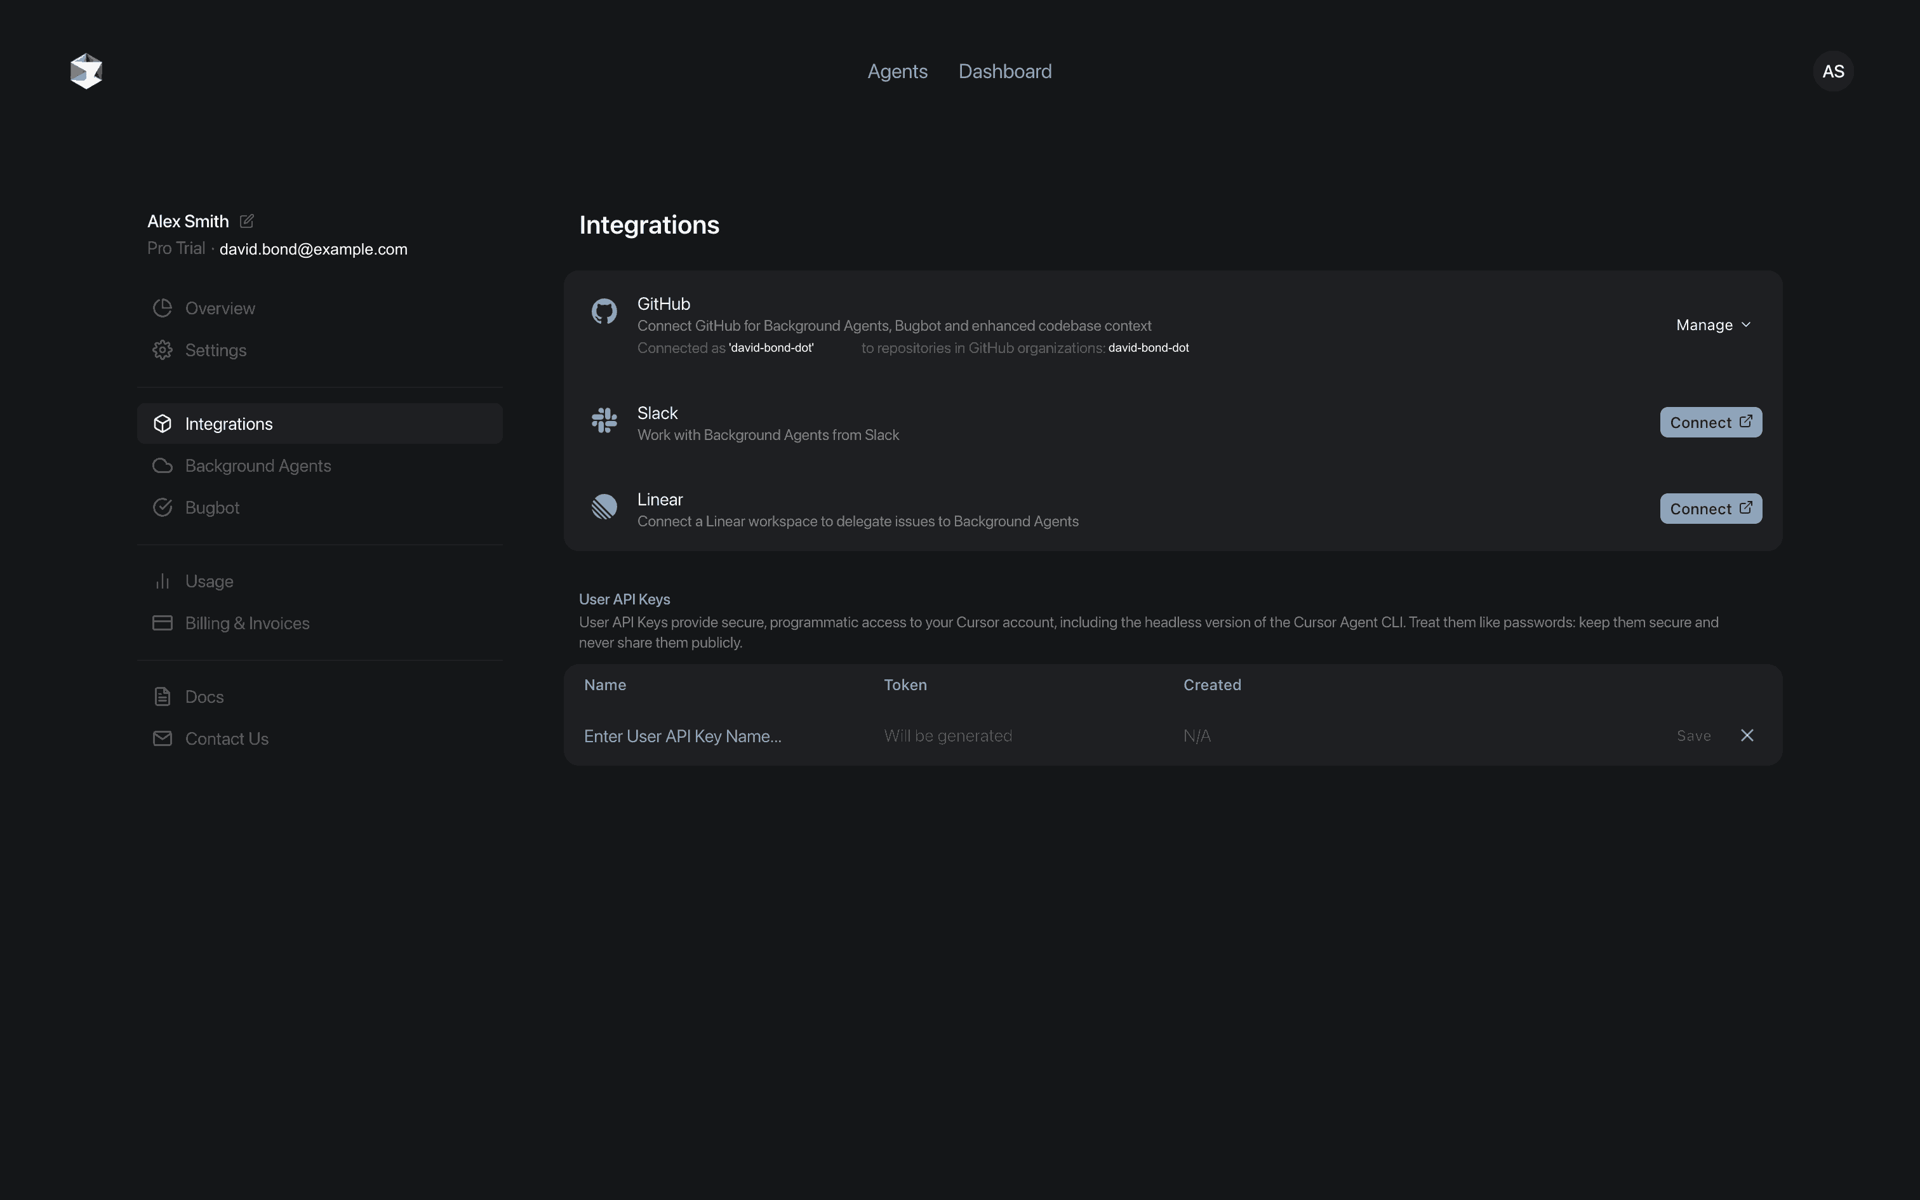Click the Overview pie chart icon
1920x1200 pixels.
(162, 308)
